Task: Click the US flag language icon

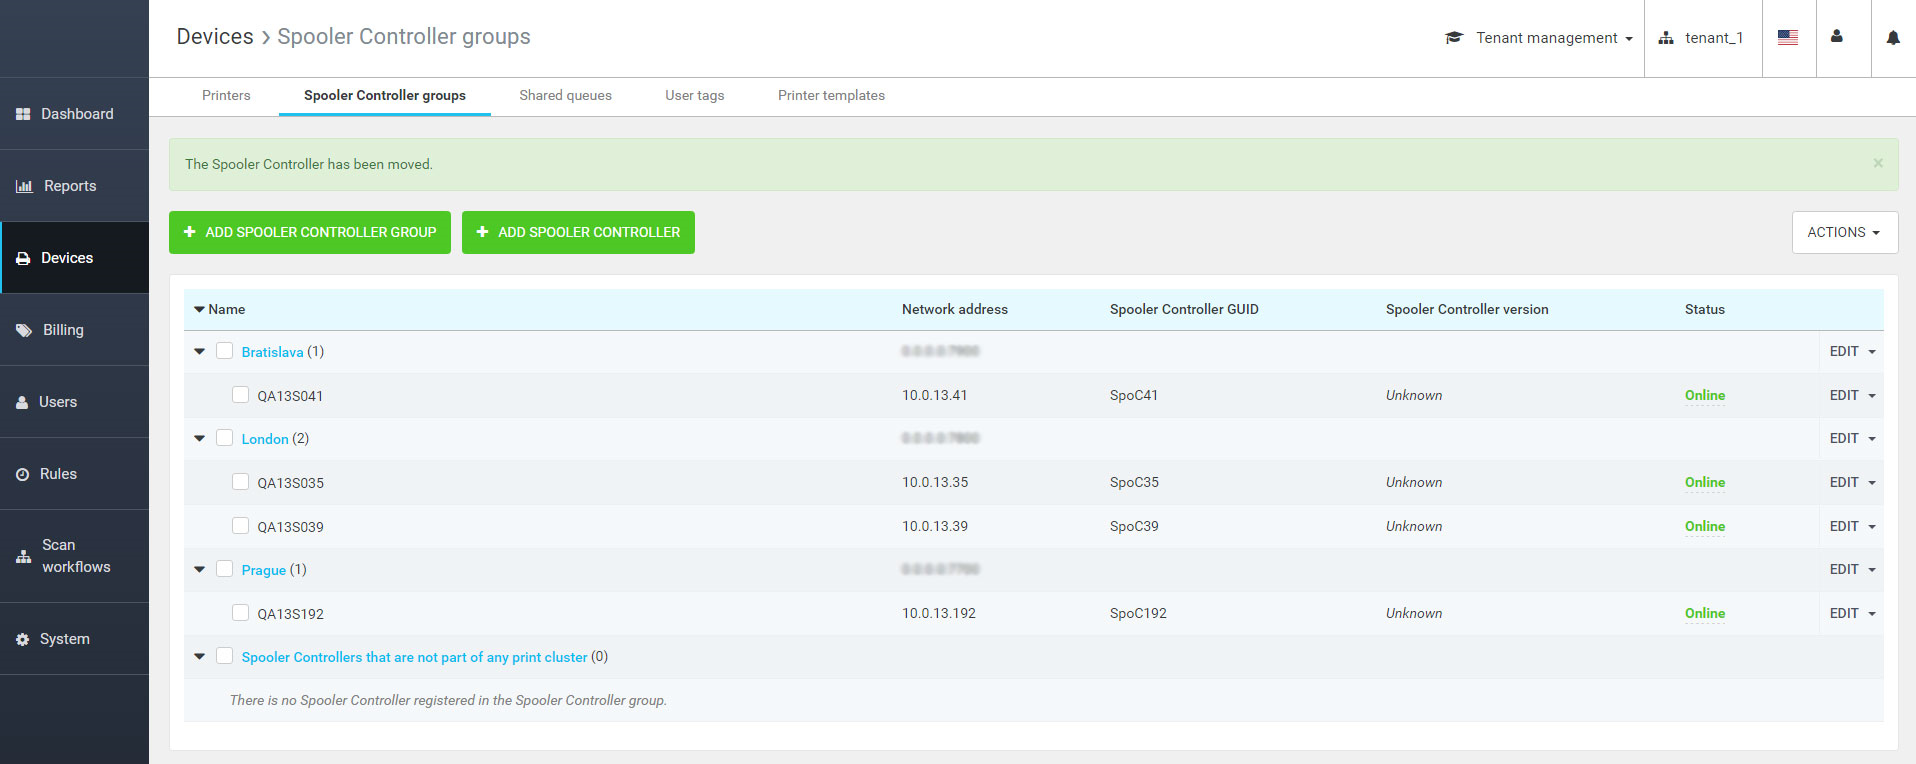Action: click(1787, 38)
